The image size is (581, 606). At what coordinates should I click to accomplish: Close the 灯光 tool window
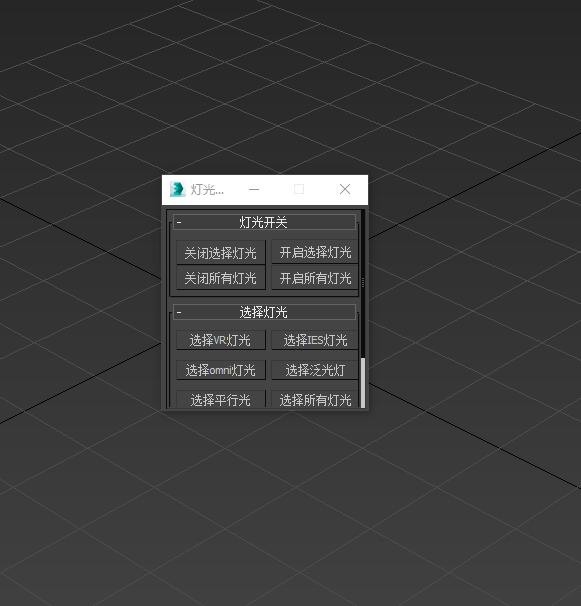(345, 189)
